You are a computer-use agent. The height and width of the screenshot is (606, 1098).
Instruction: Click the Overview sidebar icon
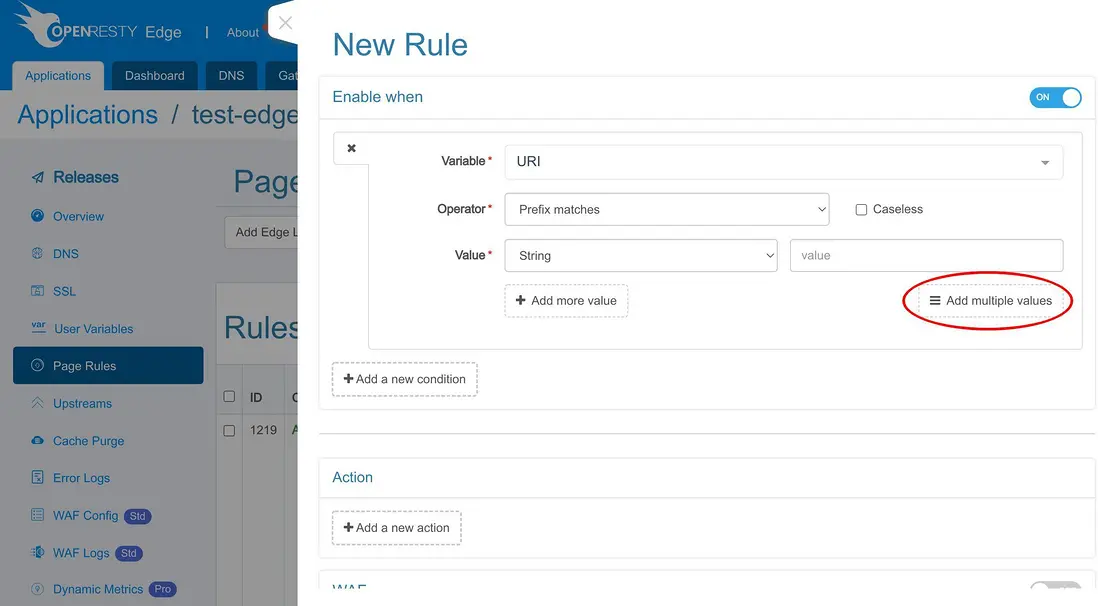coord(38,216)
